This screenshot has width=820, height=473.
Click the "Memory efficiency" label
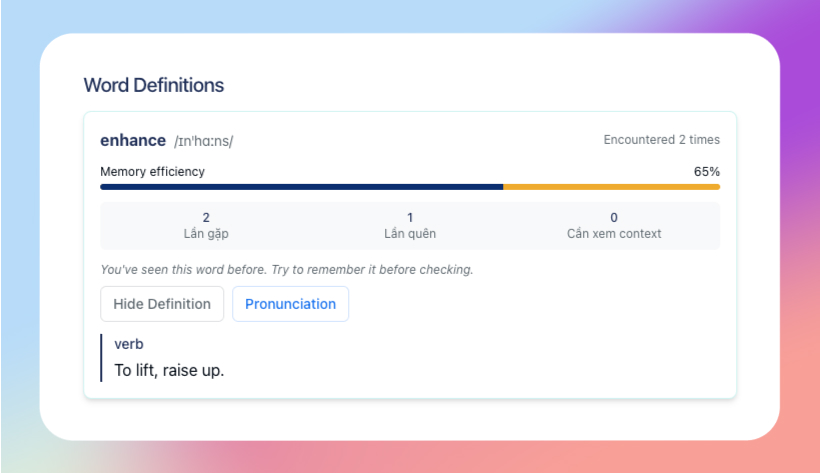coord(152,171)
